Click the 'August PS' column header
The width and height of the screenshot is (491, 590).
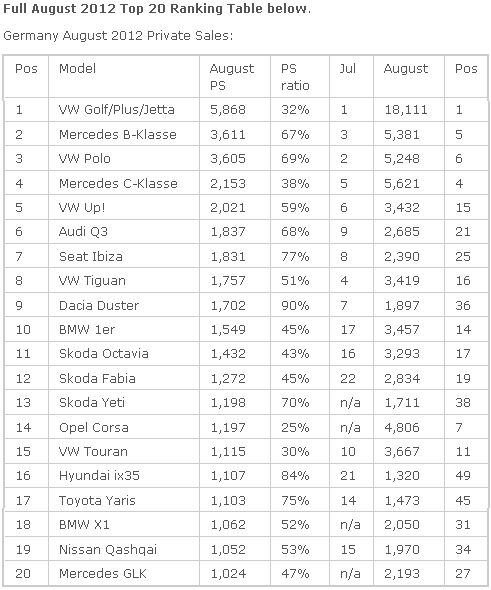(x=232, y=77)
